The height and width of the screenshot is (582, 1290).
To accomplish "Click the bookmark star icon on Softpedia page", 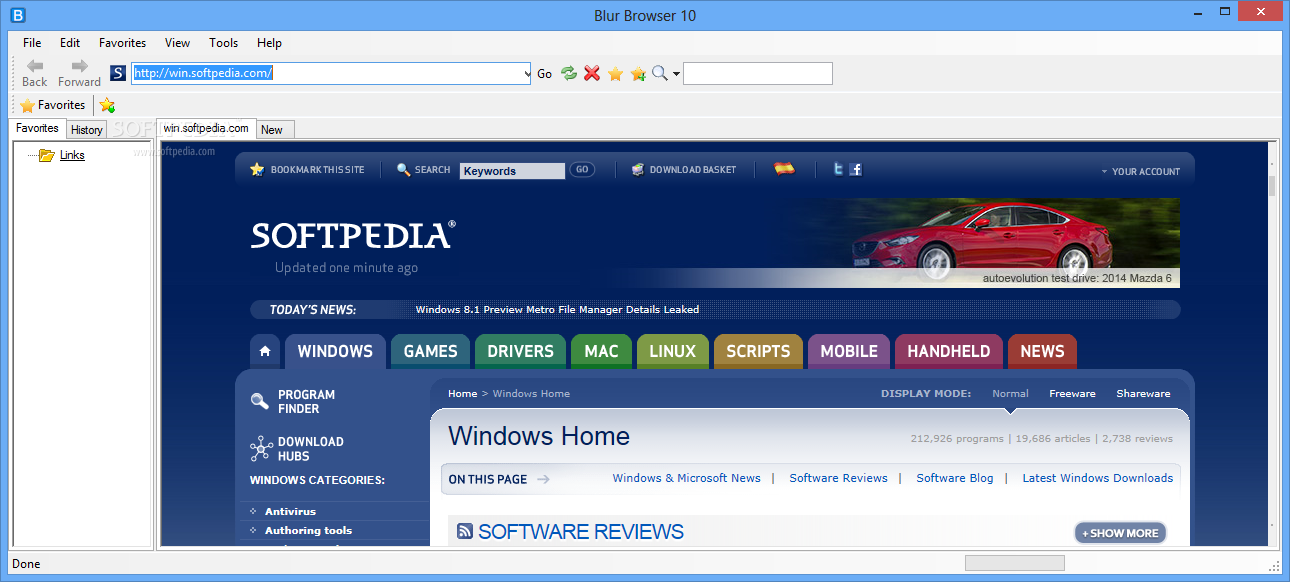I will tap(257, 170).
